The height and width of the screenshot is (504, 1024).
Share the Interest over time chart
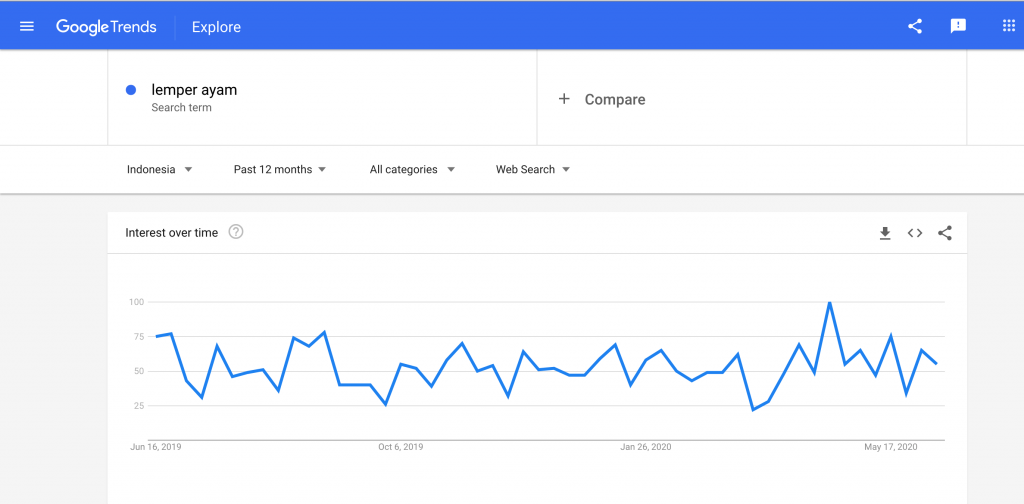pyautogui.click(x=944, y=233)
